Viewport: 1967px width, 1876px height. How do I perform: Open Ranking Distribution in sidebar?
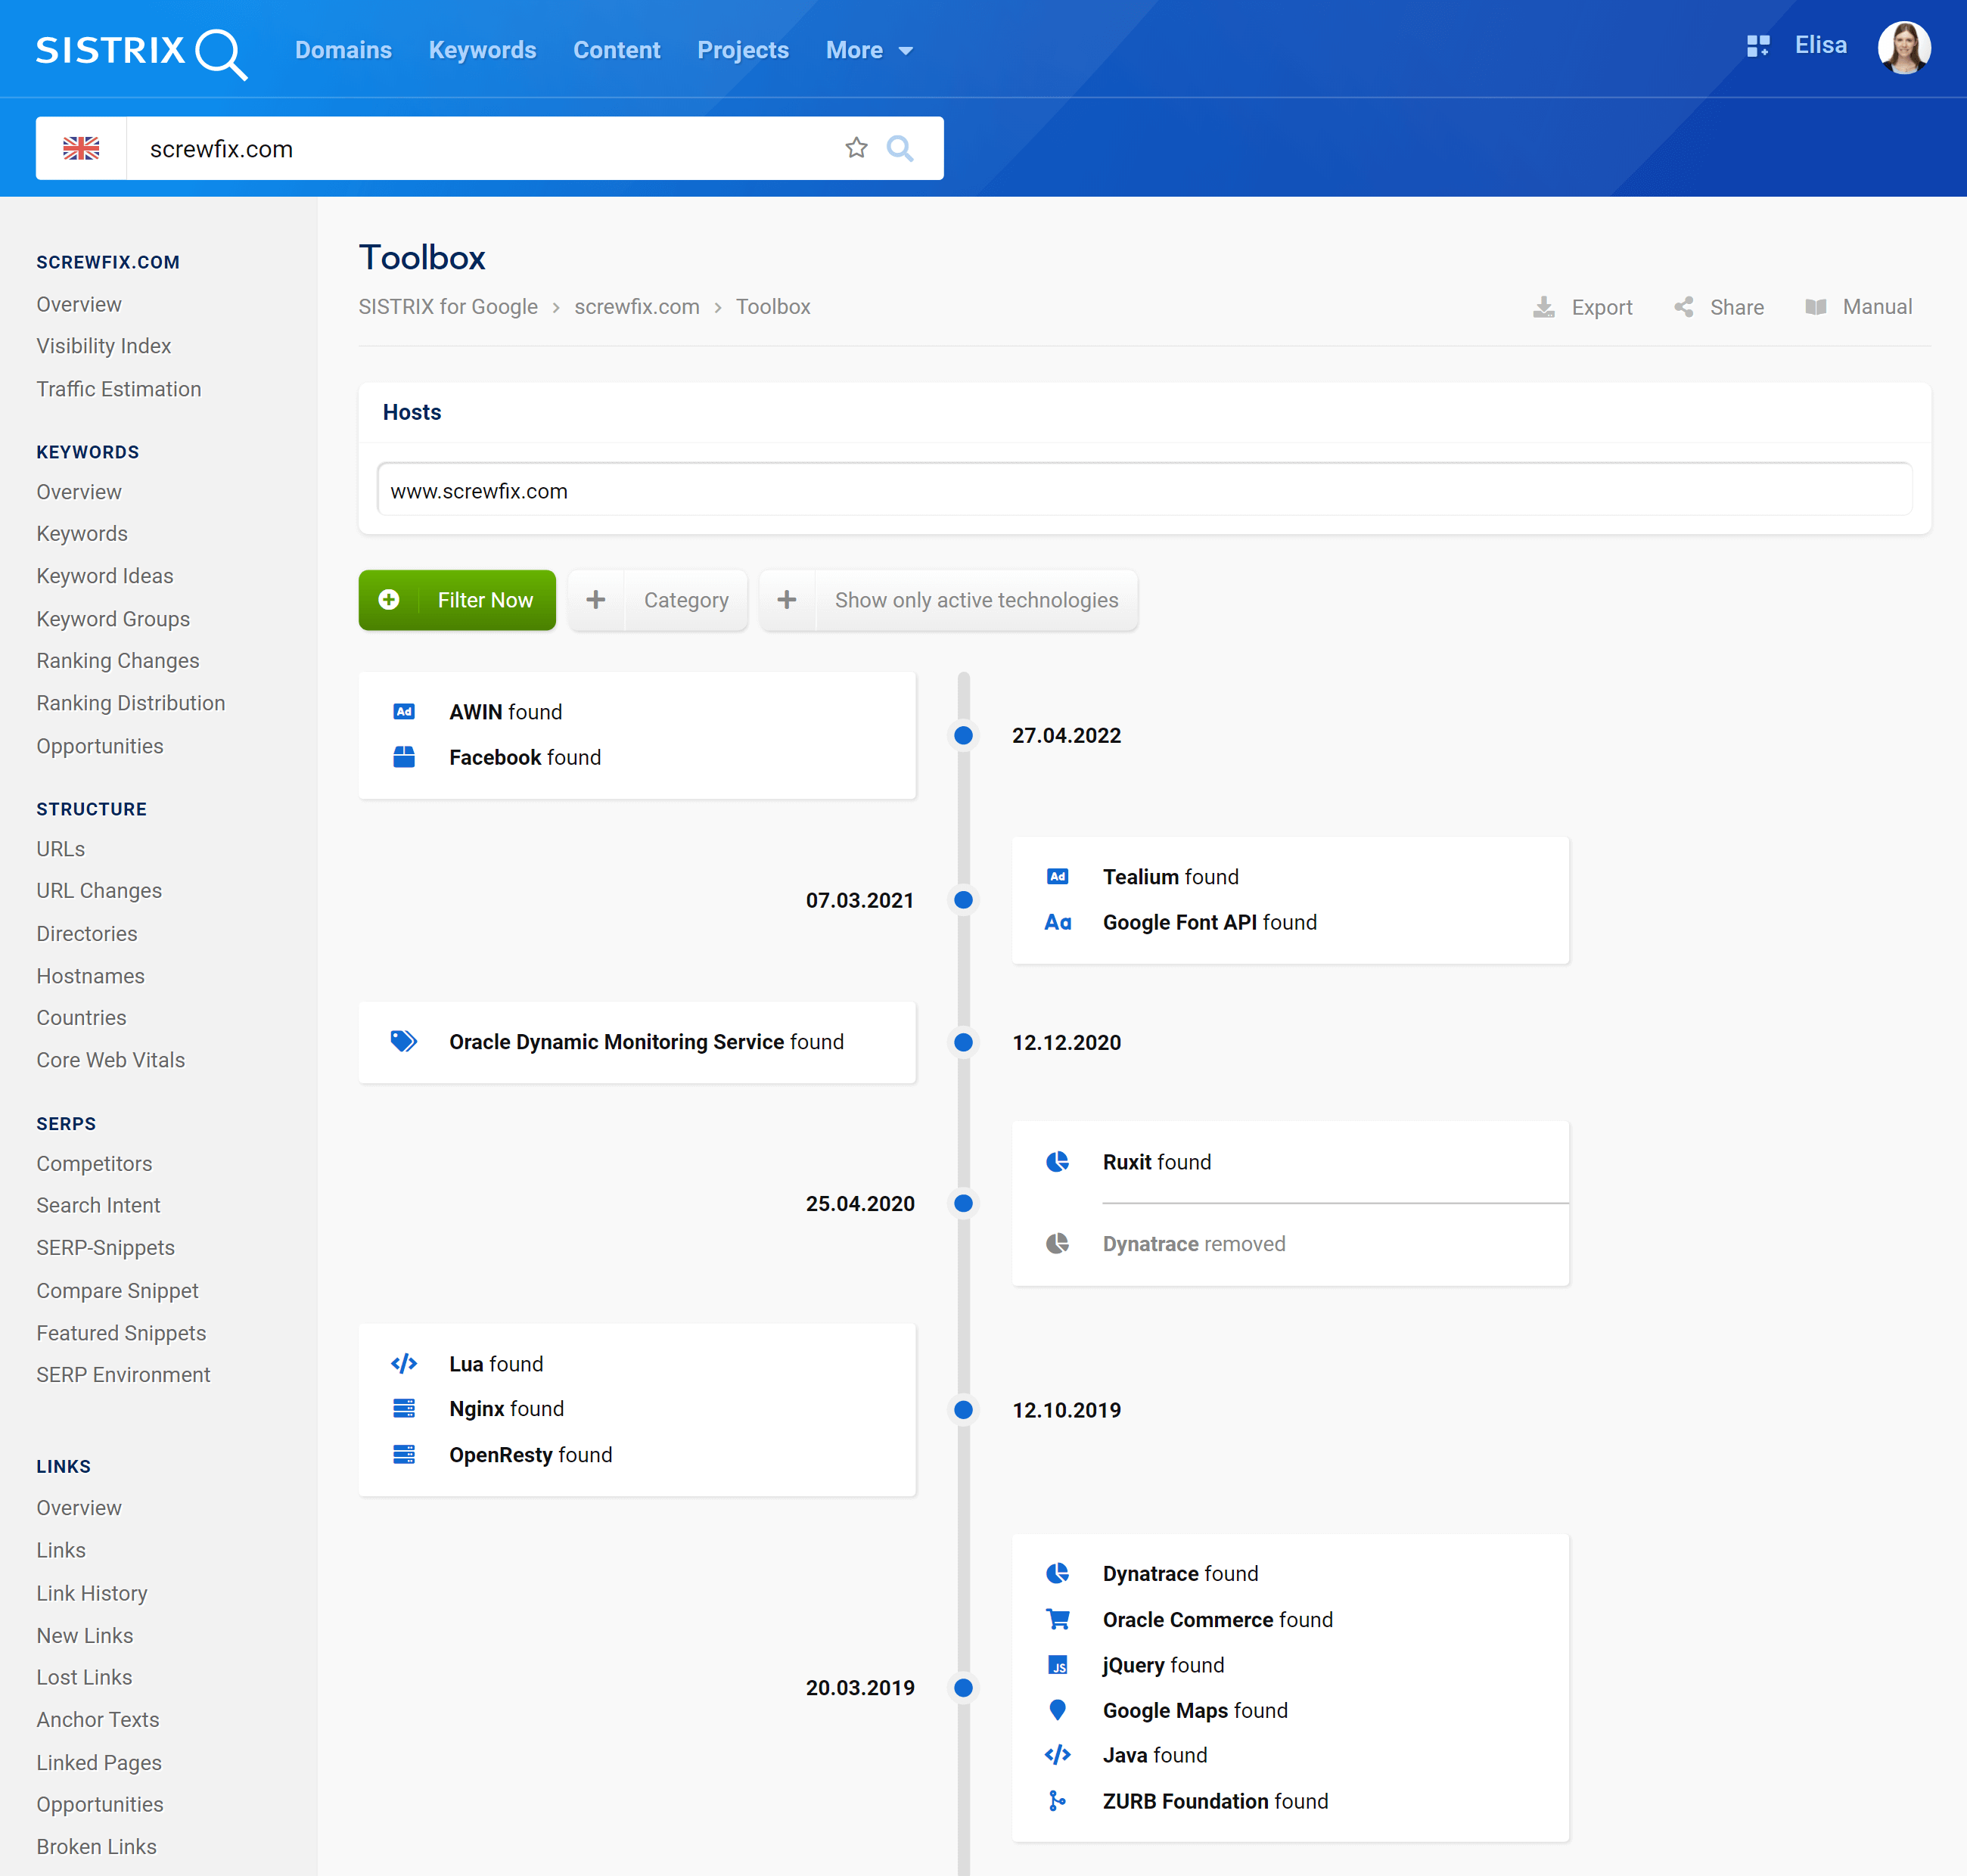[131, 703]
